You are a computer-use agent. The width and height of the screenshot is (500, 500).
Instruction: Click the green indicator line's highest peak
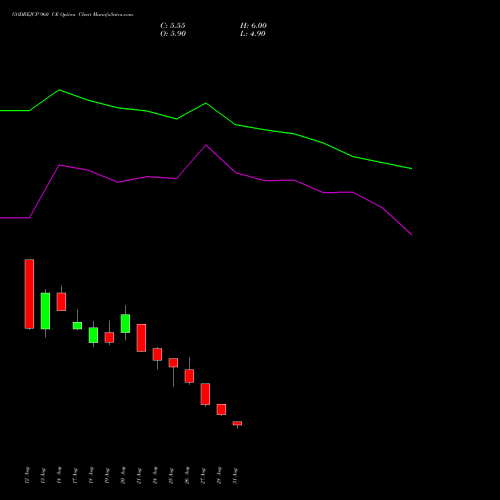[x=59, y=90]
